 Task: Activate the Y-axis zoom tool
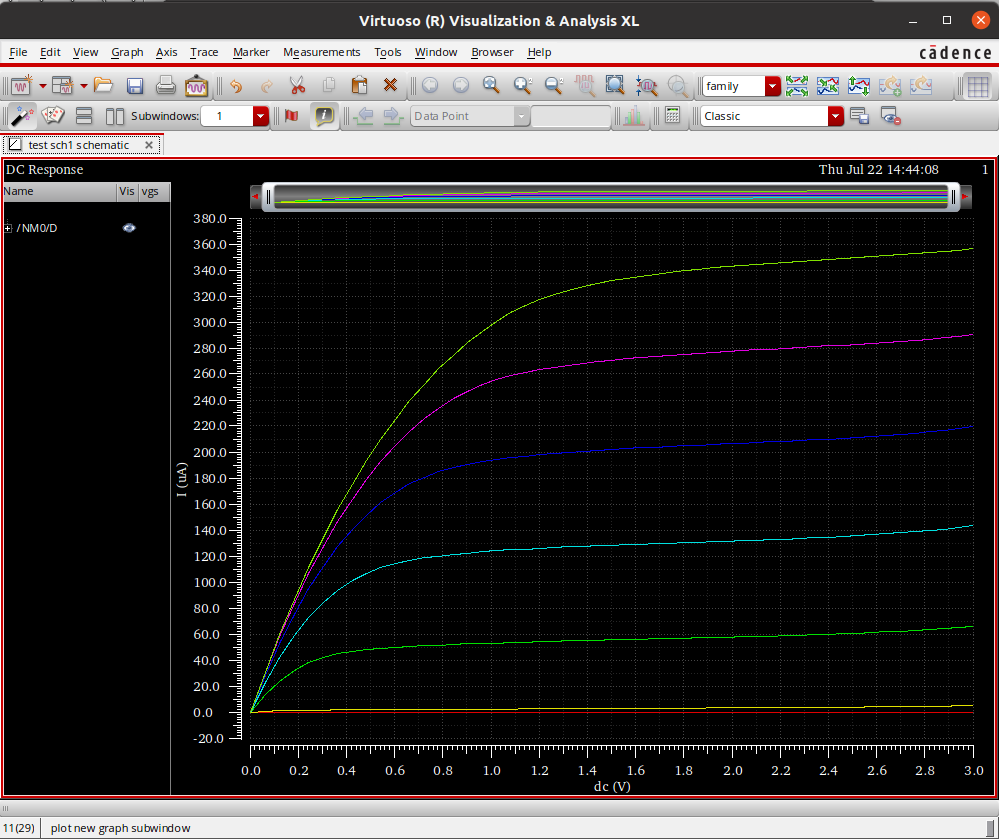point(647,85)
